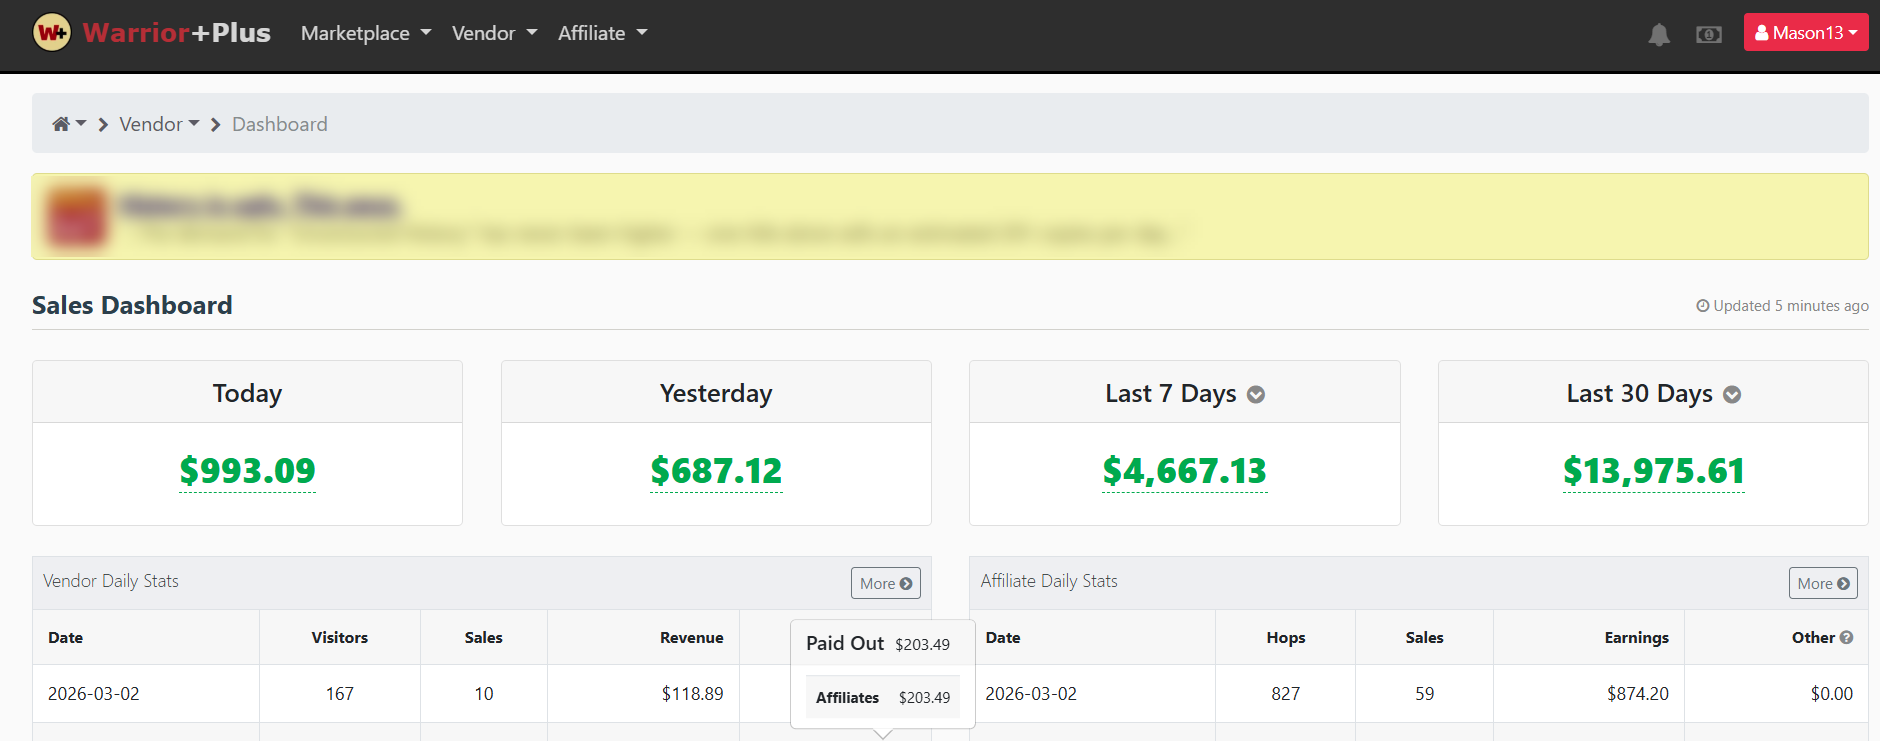Click the Last 30 Days circle arrow icon
Image resolution: width=1880 pixels, height=741 pixels.
pyautogui.click(x=1732, y=395)
